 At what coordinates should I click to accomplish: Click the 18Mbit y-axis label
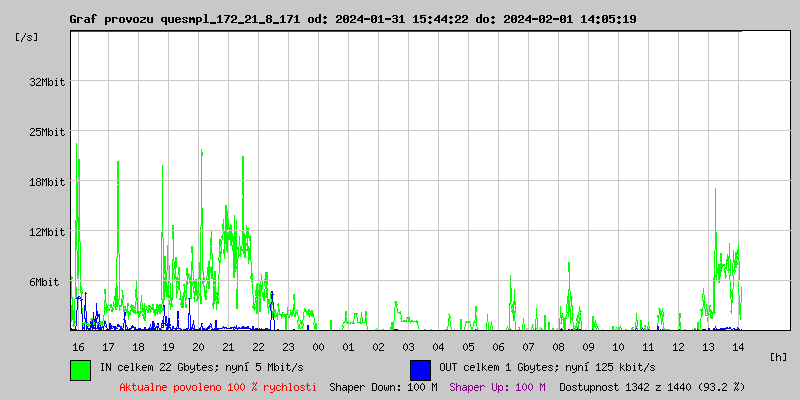click(x=47, y=182)
